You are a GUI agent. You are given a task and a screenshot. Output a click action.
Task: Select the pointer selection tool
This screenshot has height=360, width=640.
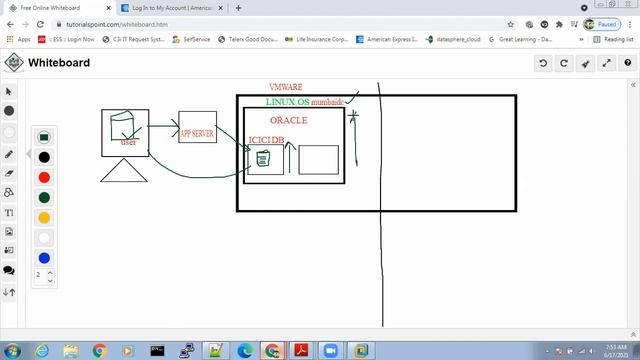(9, 92)
